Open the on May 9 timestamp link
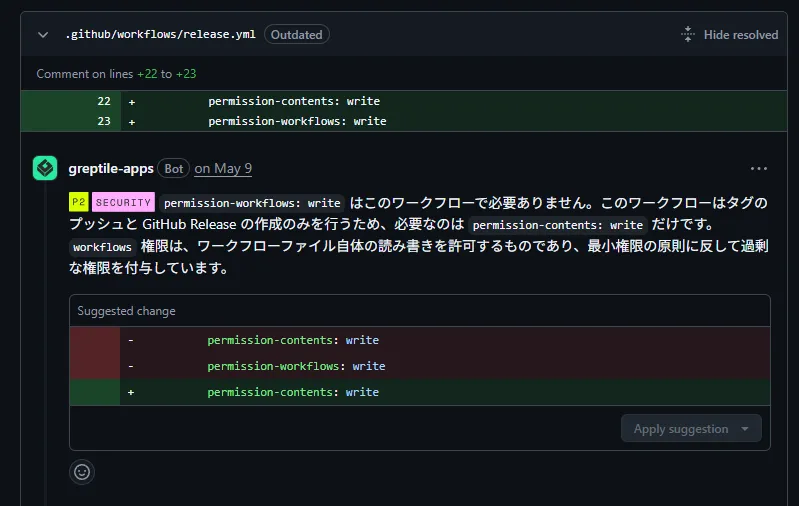The height and width of the screenshot is (506, 799). (223, 169)
